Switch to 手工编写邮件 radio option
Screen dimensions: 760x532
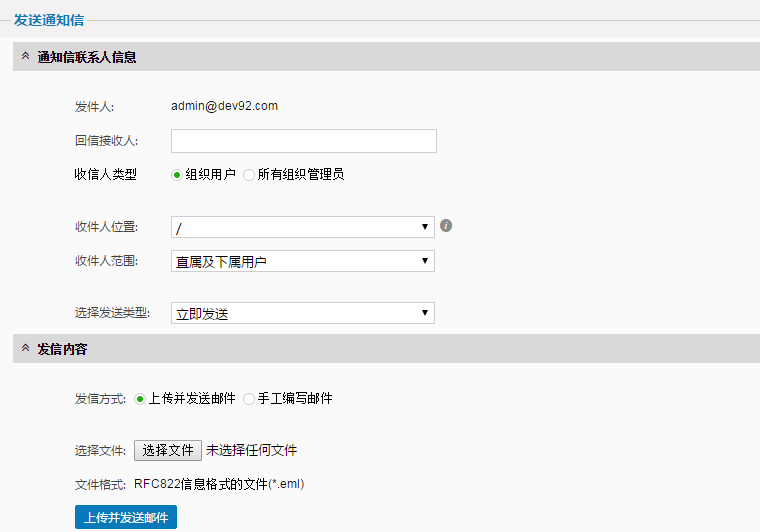[249, 399]
